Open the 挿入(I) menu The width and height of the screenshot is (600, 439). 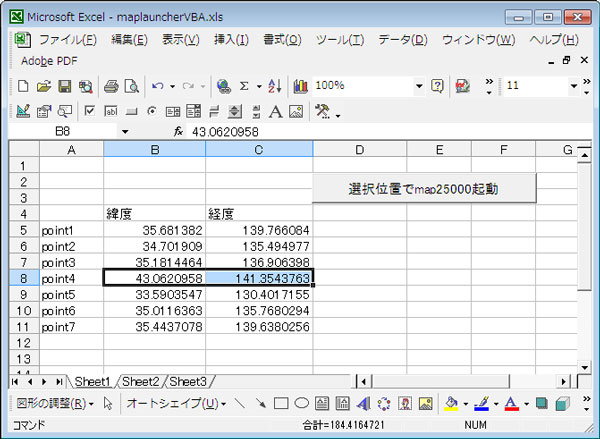(x=231, y=39)
